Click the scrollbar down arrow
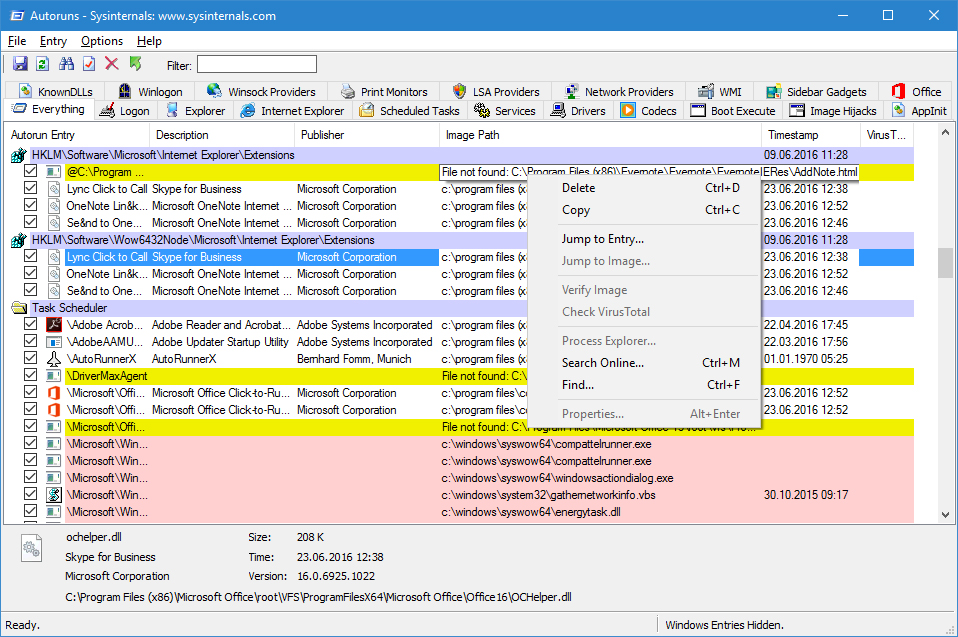958x637 pixels. pos(945,515)
